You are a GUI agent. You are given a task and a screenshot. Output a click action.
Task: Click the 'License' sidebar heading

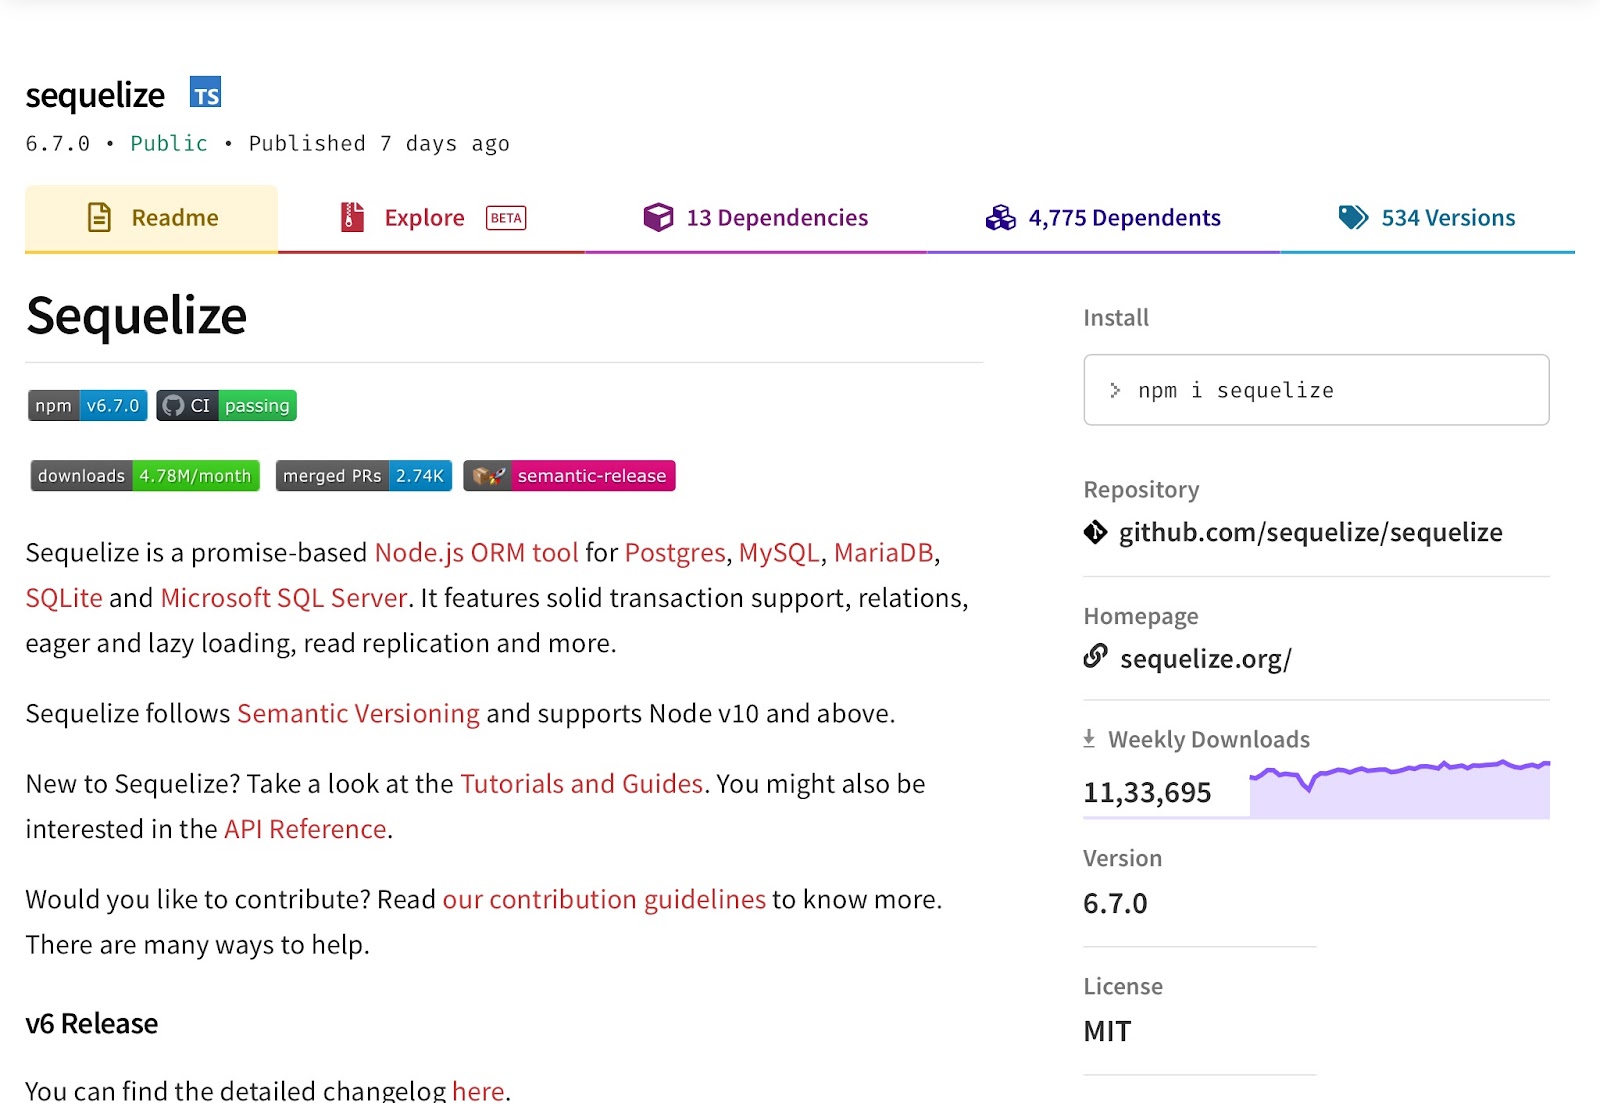point(1123,986)
